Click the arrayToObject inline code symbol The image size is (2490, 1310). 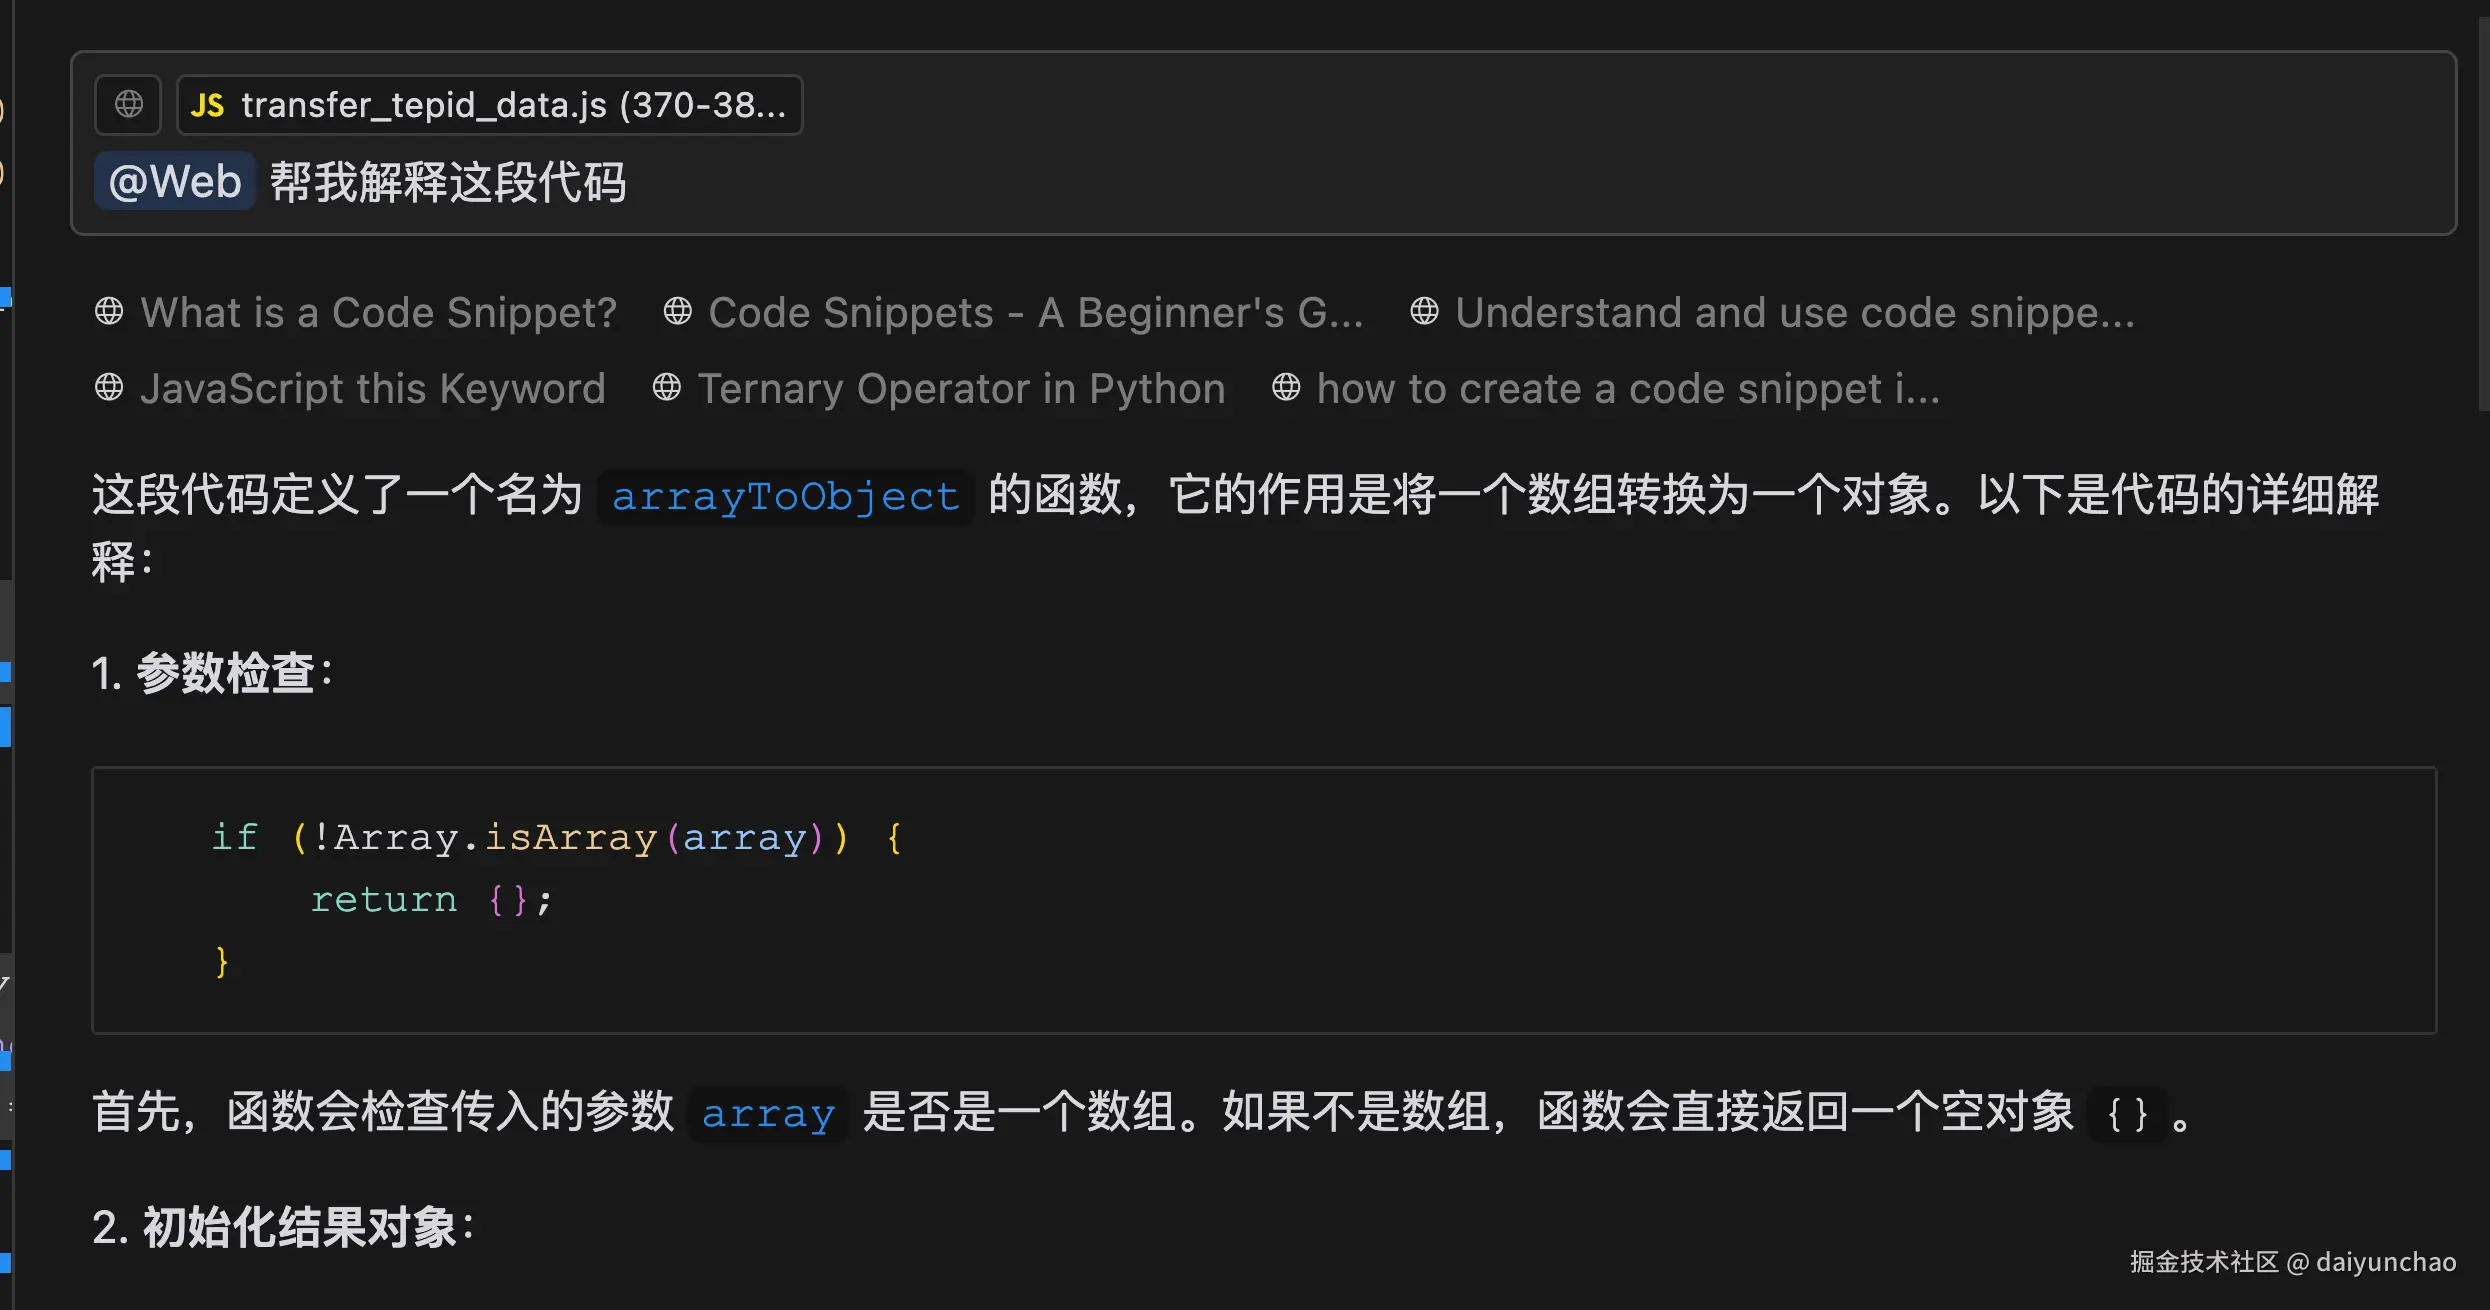(x=785, y=497)
